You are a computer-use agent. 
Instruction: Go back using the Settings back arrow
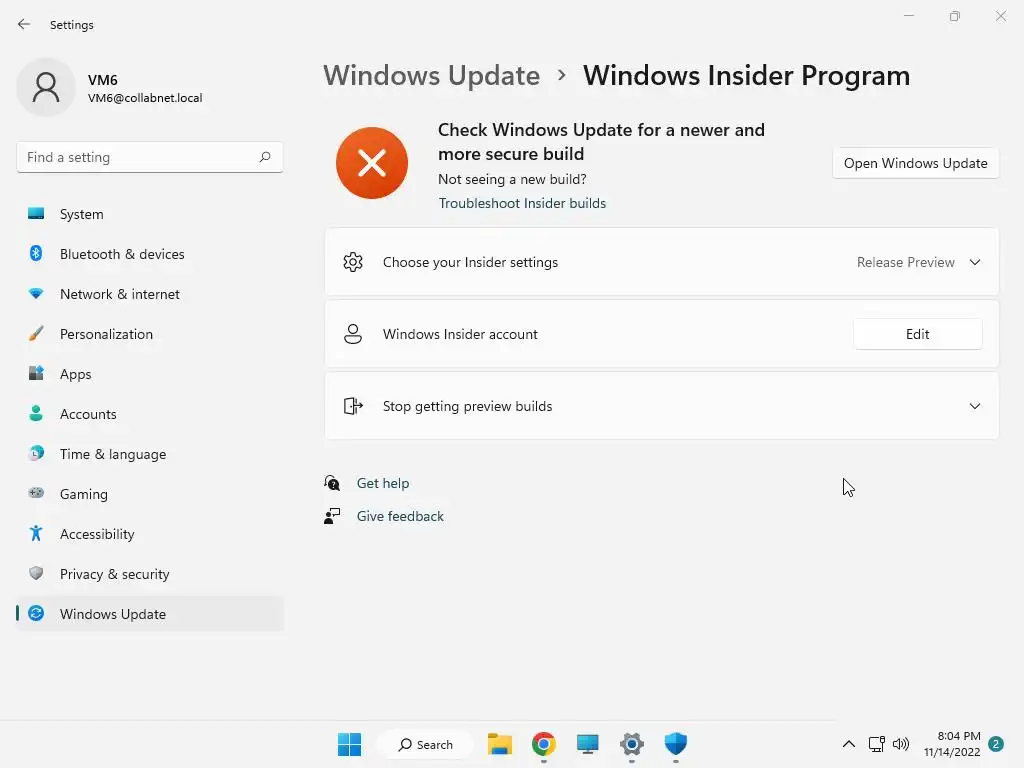point(24,24)
